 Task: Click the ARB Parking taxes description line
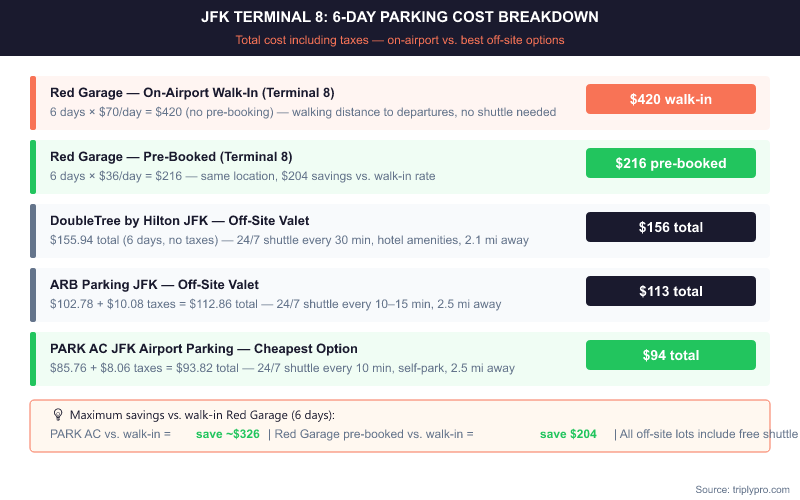pyautogui.click(x=275, y=304)
